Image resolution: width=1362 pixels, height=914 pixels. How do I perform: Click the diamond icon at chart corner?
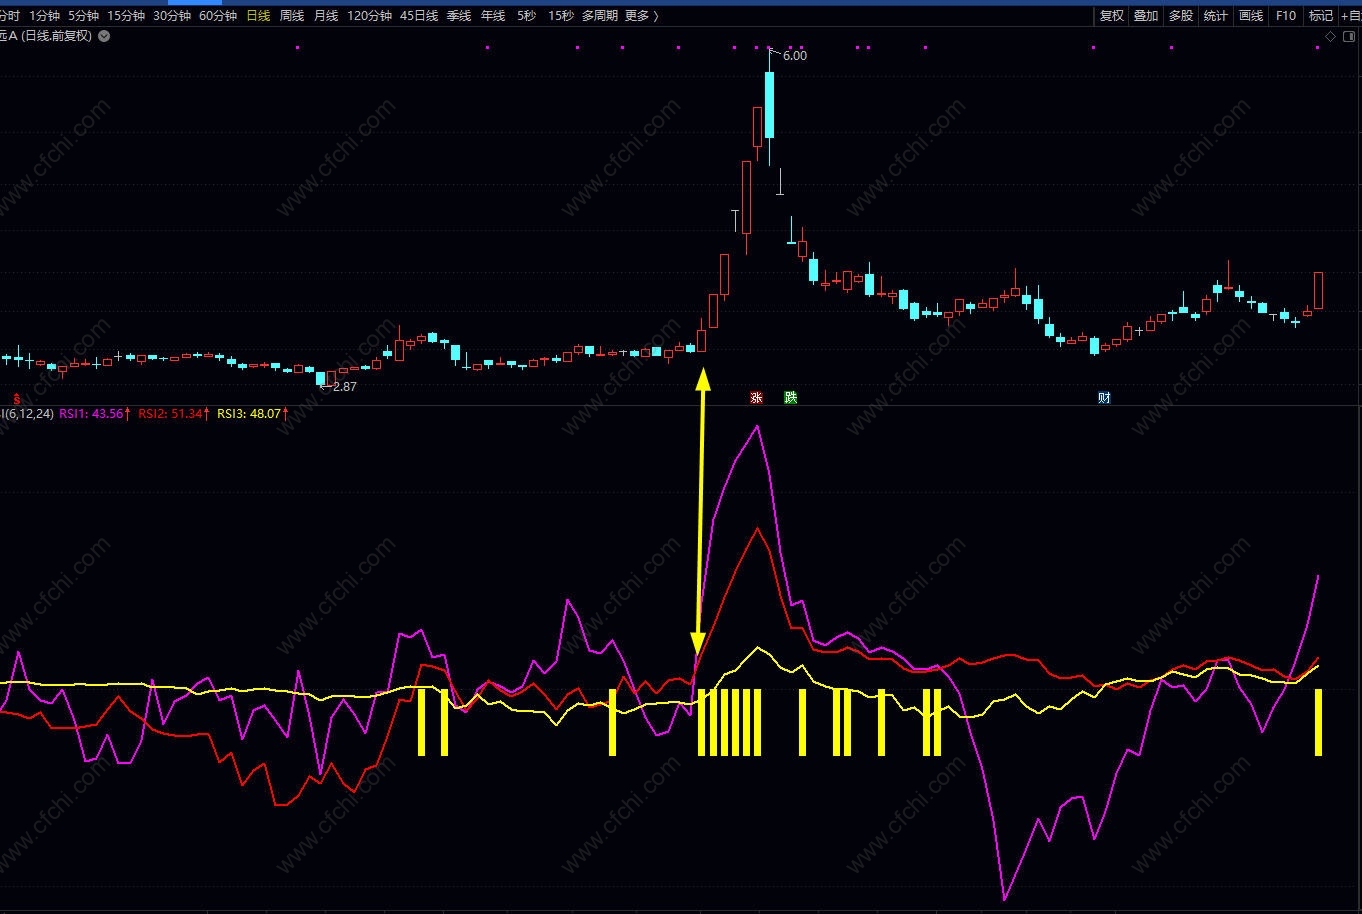click(x=1330, y=37)
